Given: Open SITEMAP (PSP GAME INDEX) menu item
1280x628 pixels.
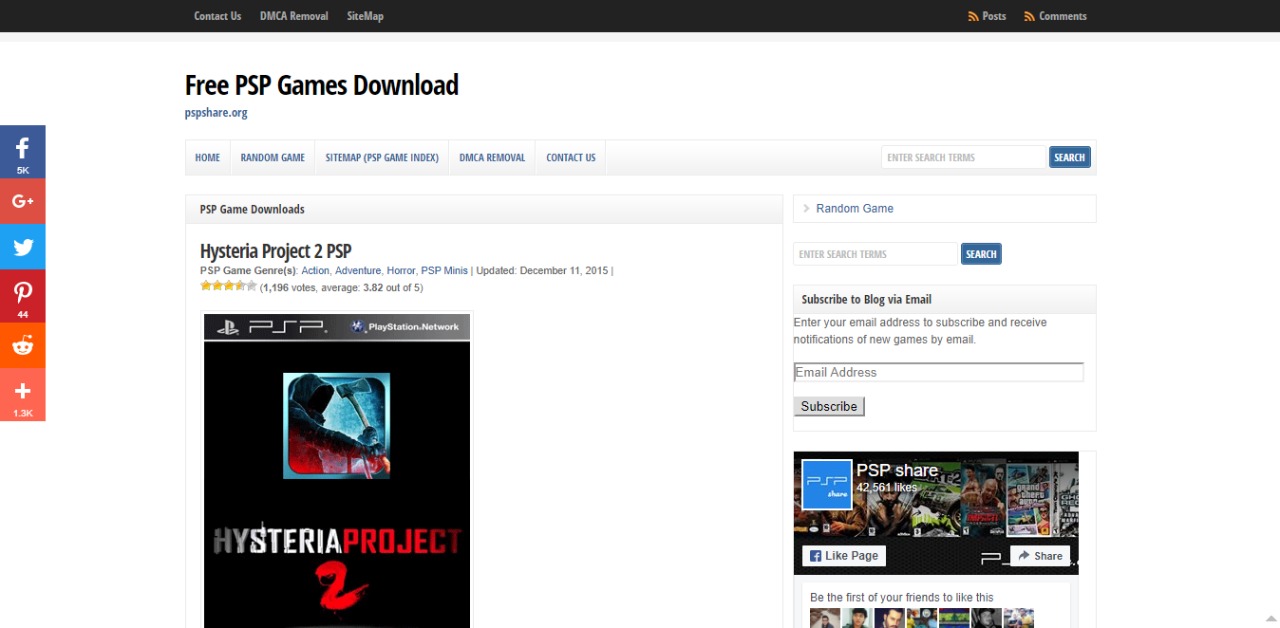Looking at the screenshot, I should coord(382,158).
